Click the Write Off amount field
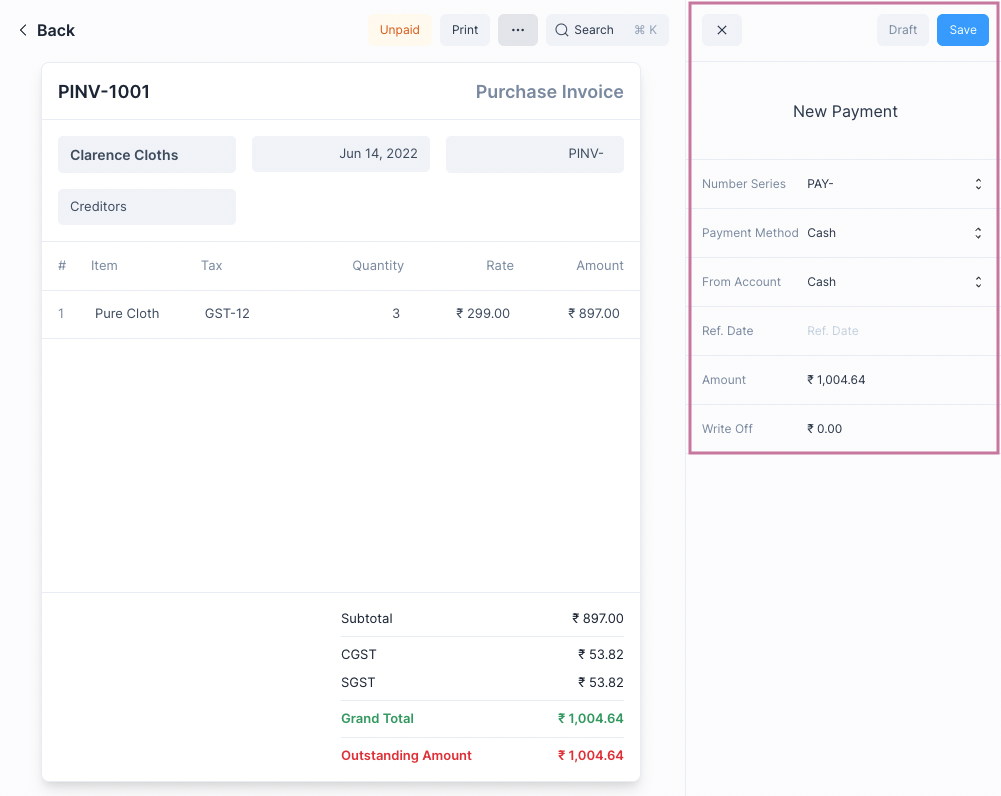1001x796 pixels. (x=890, y=429)
